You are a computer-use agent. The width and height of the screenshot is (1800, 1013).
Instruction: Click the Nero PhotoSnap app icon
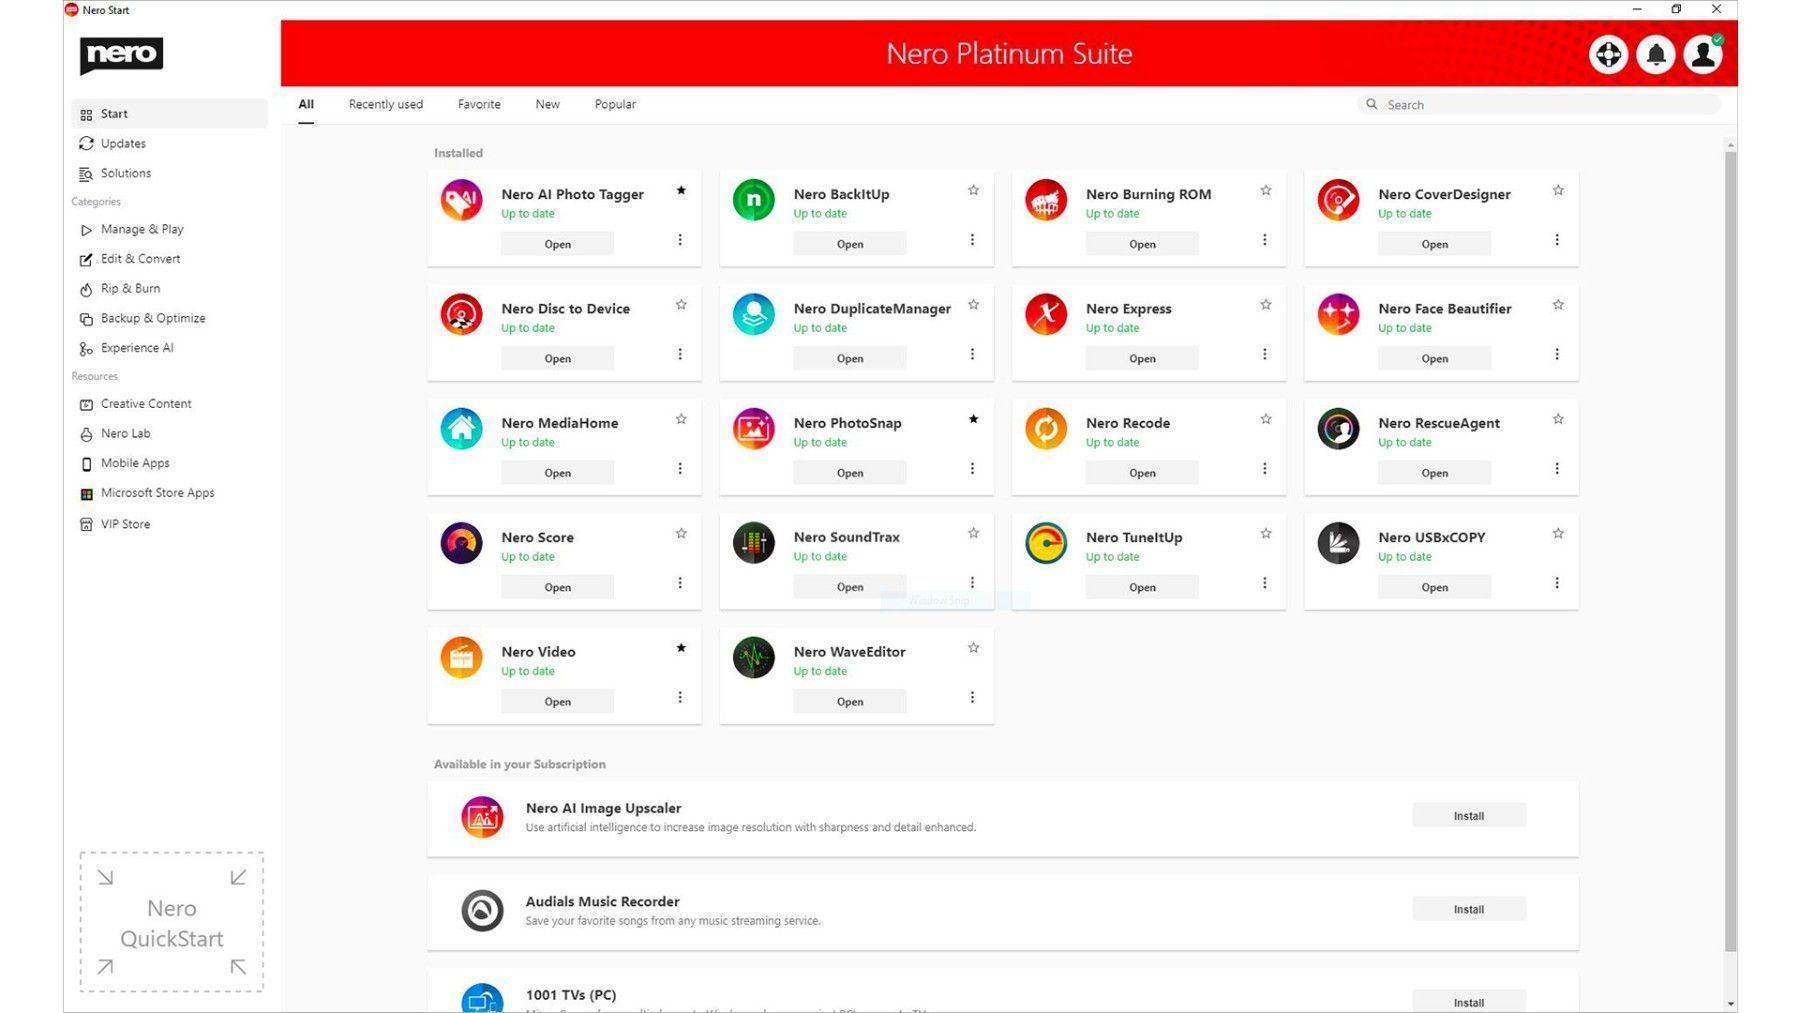click(x=753, y=429)
